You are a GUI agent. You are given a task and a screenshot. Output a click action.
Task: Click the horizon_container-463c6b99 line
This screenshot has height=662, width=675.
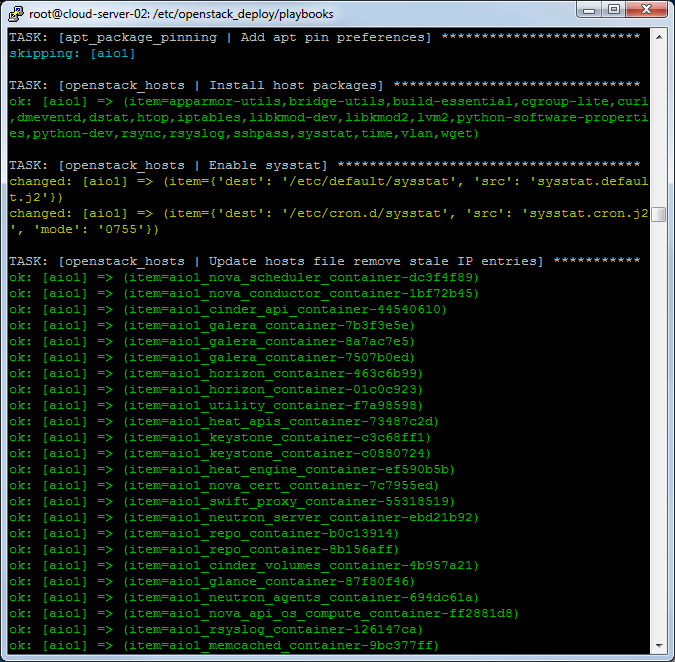(x=216, y=373)
